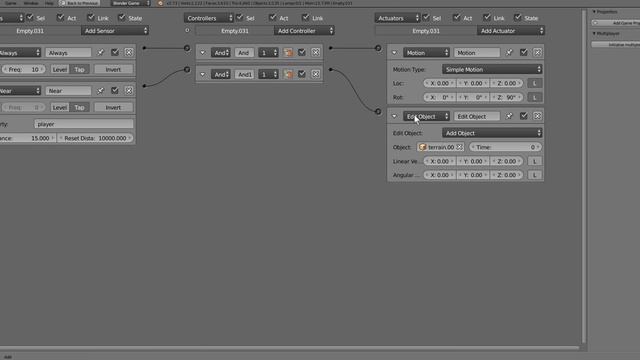Pin the Motion actuator brick
This screenshot has height=360, width=640.
pos(509,52)
